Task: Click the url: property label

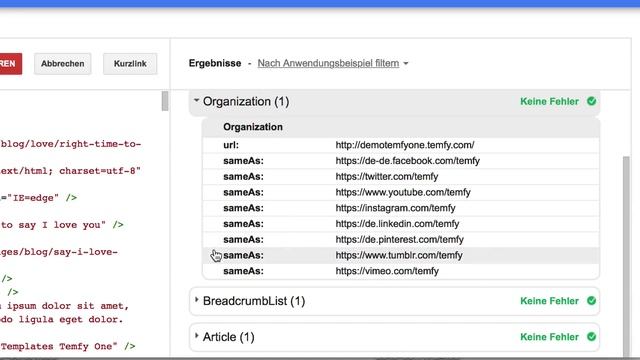Action: (x=231, y=145)
